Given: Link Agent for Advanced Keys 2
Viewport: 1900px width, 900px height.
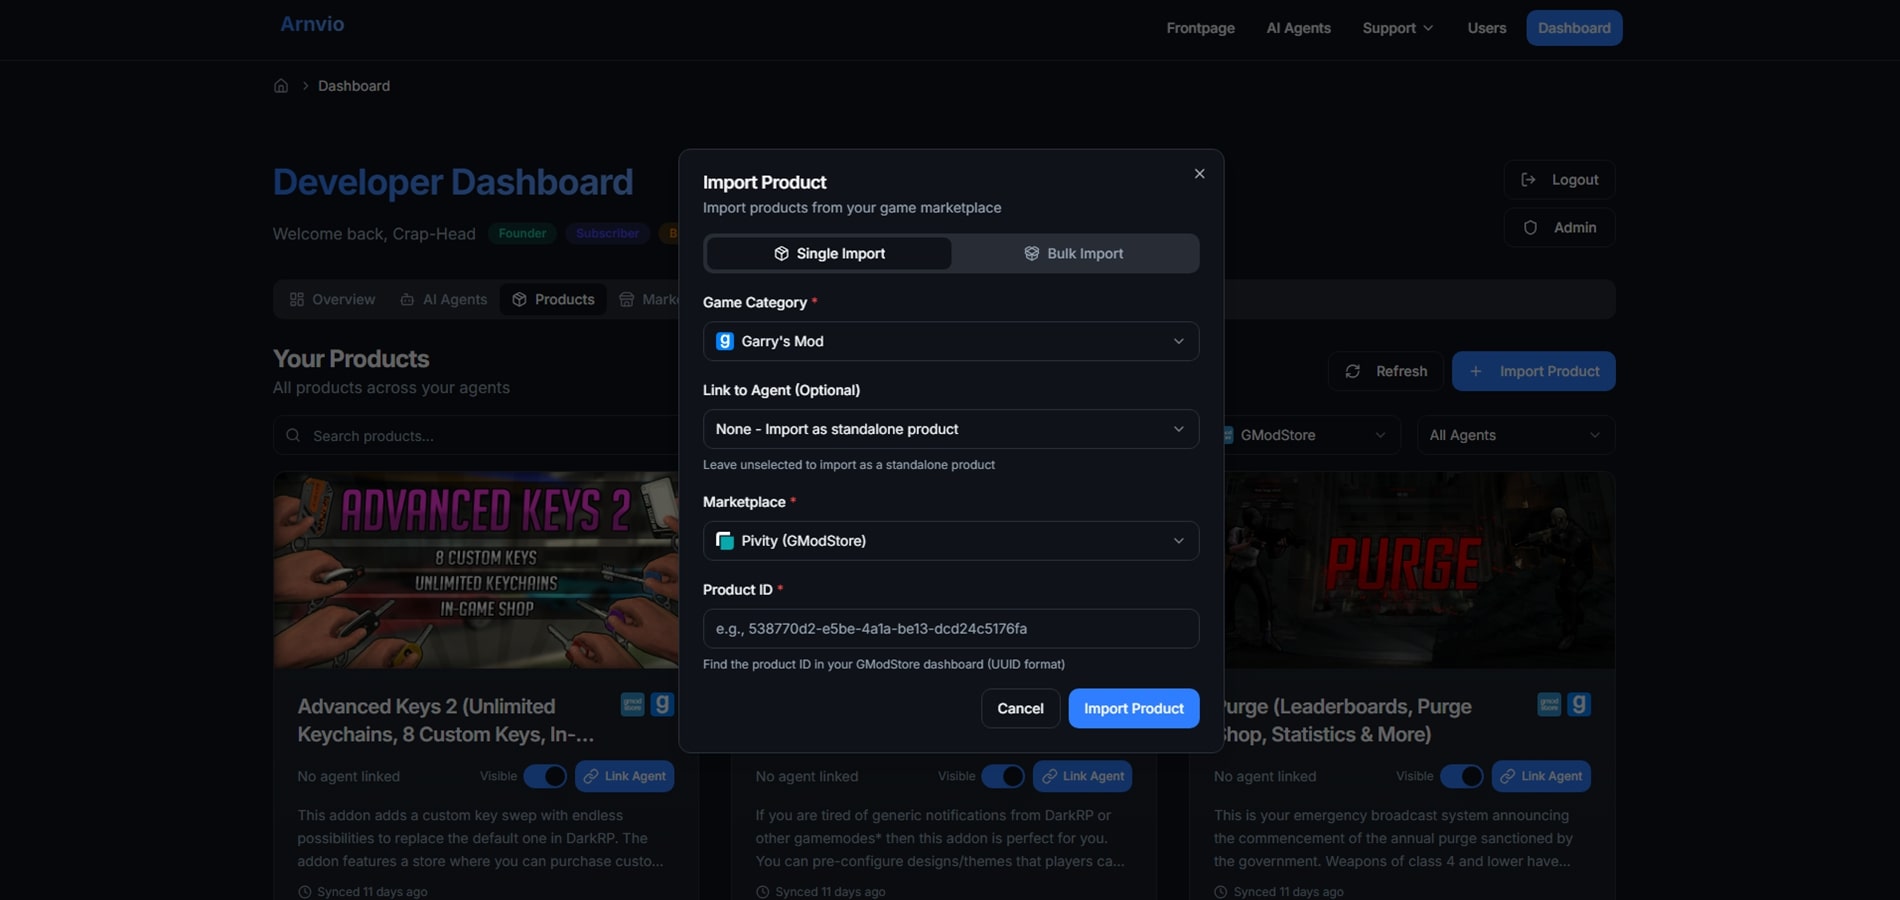Looking at the screenshot, I should [624, 776].
